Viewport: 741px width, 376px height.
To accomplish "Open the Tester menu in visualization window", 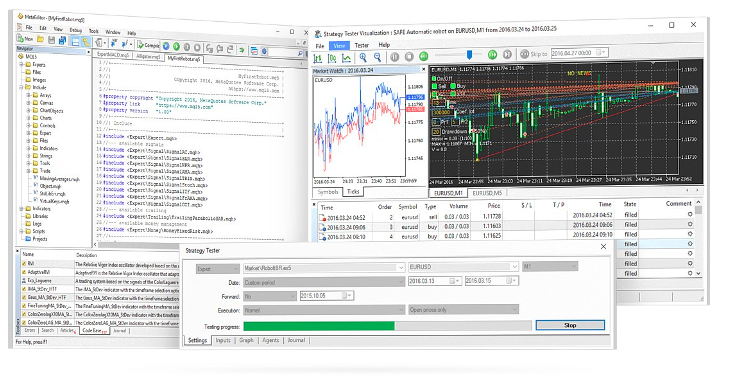I will click(362, 45).
